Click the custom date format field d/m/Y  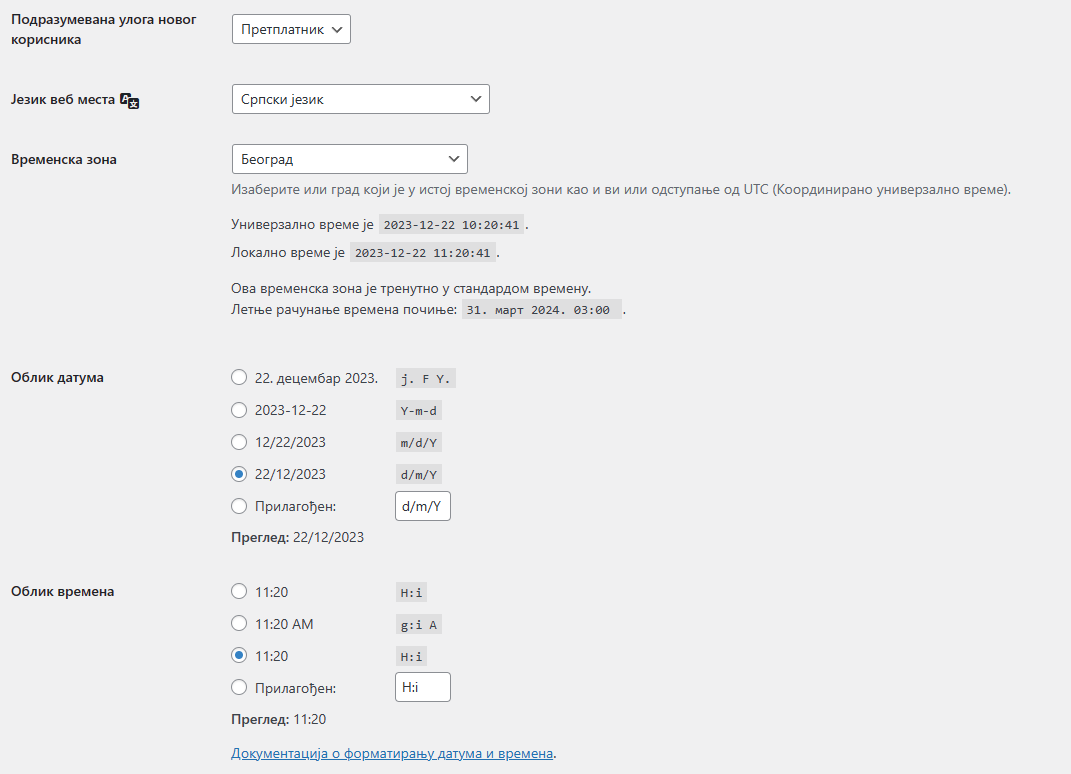click(423, 506)
